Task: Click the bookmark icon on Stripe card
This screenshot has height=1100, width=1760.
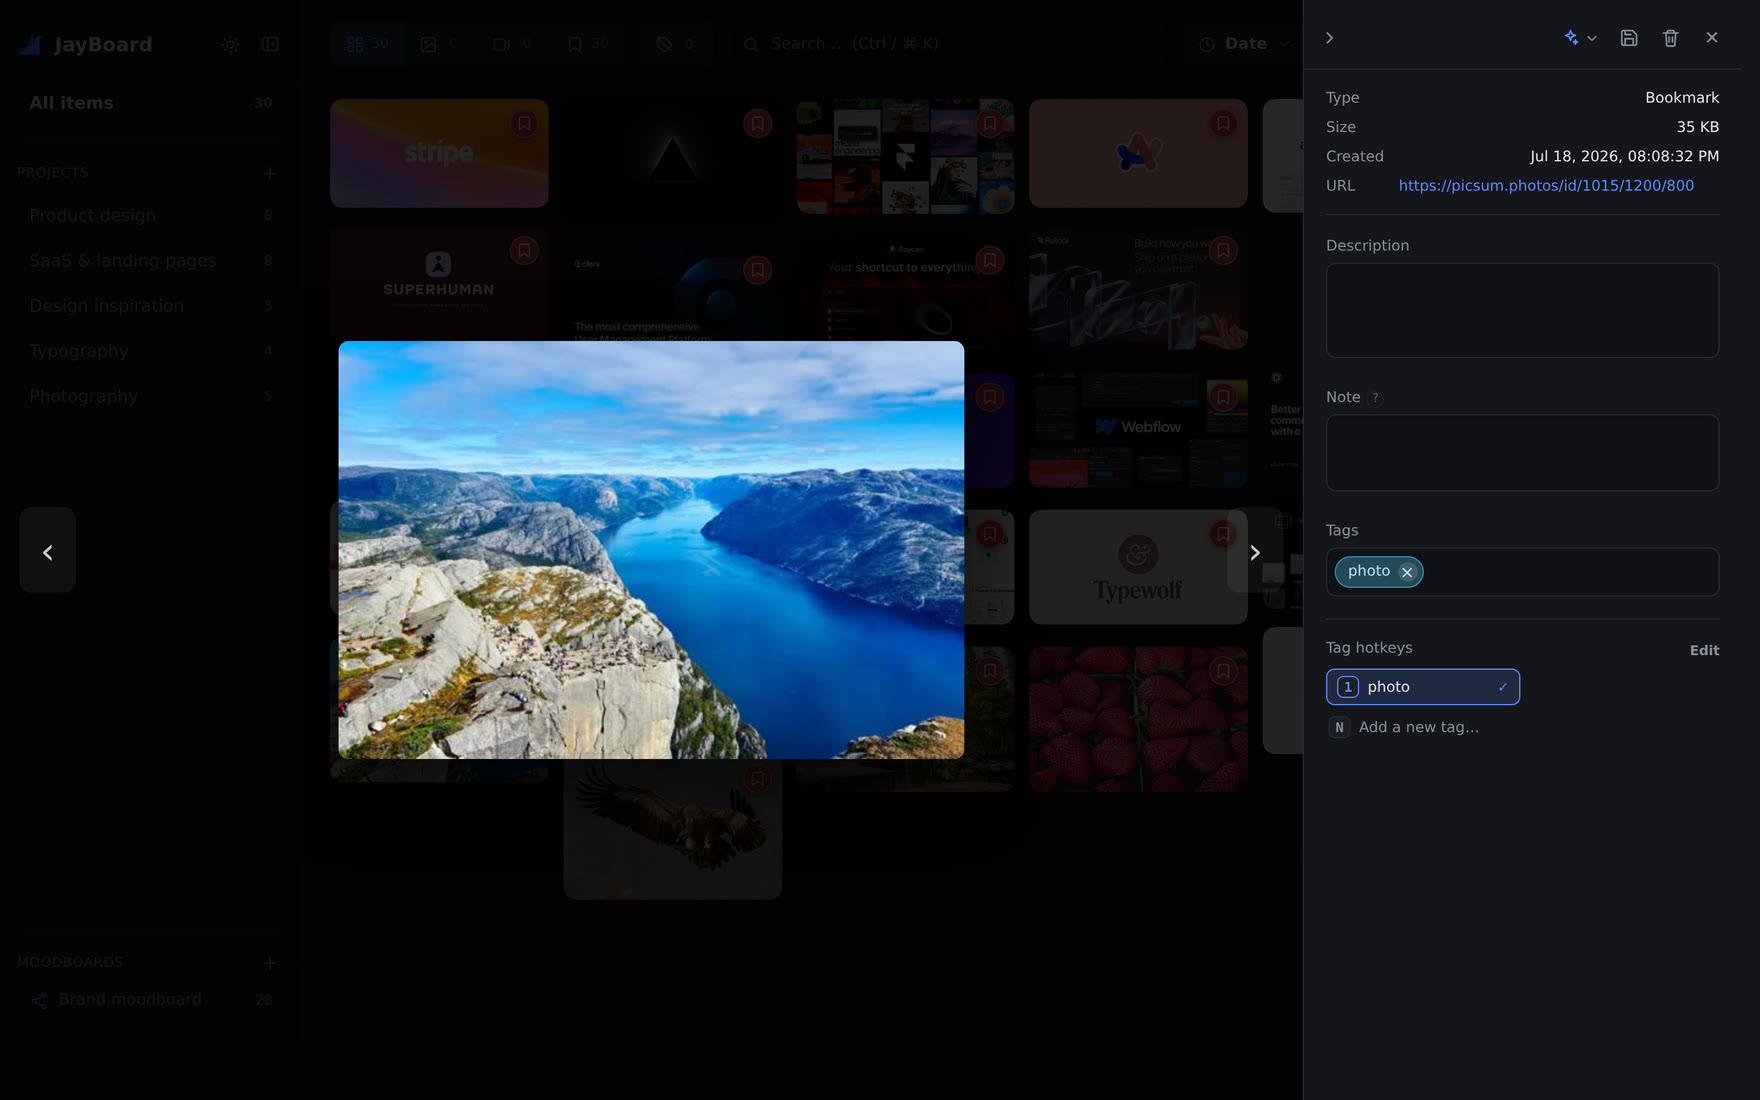Action: (x=524, y=124)
